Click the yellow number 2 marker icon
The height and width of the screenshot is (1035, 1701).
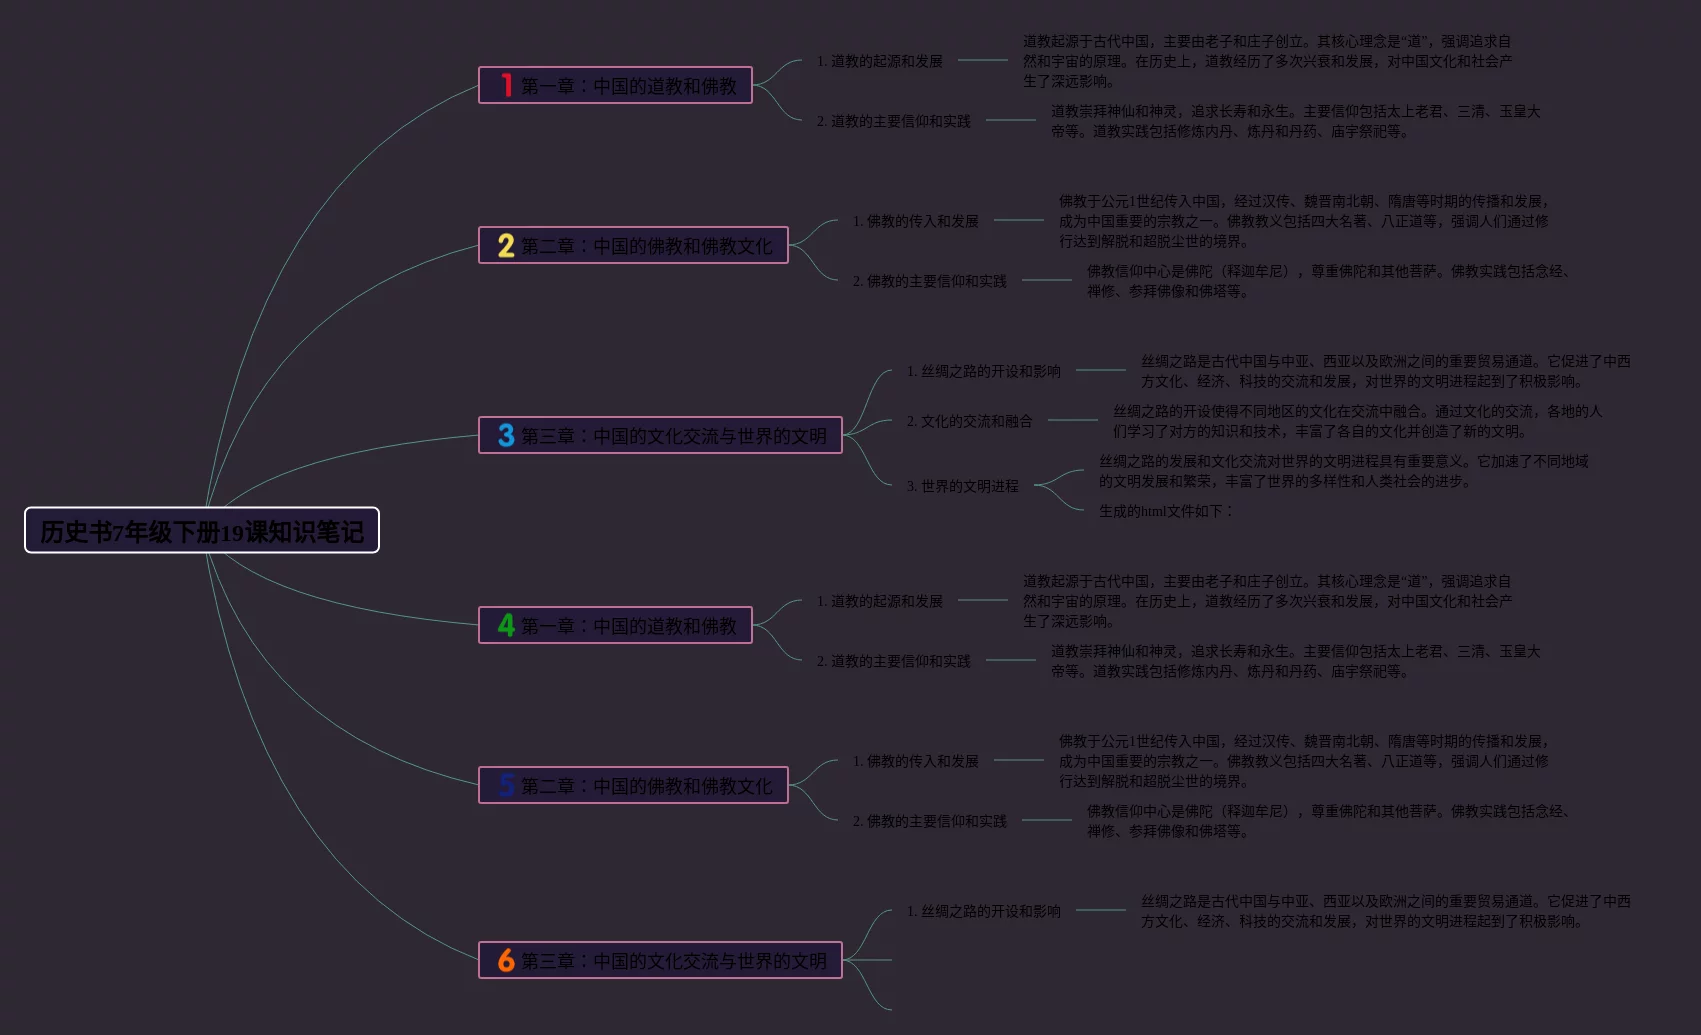[506, 245]
